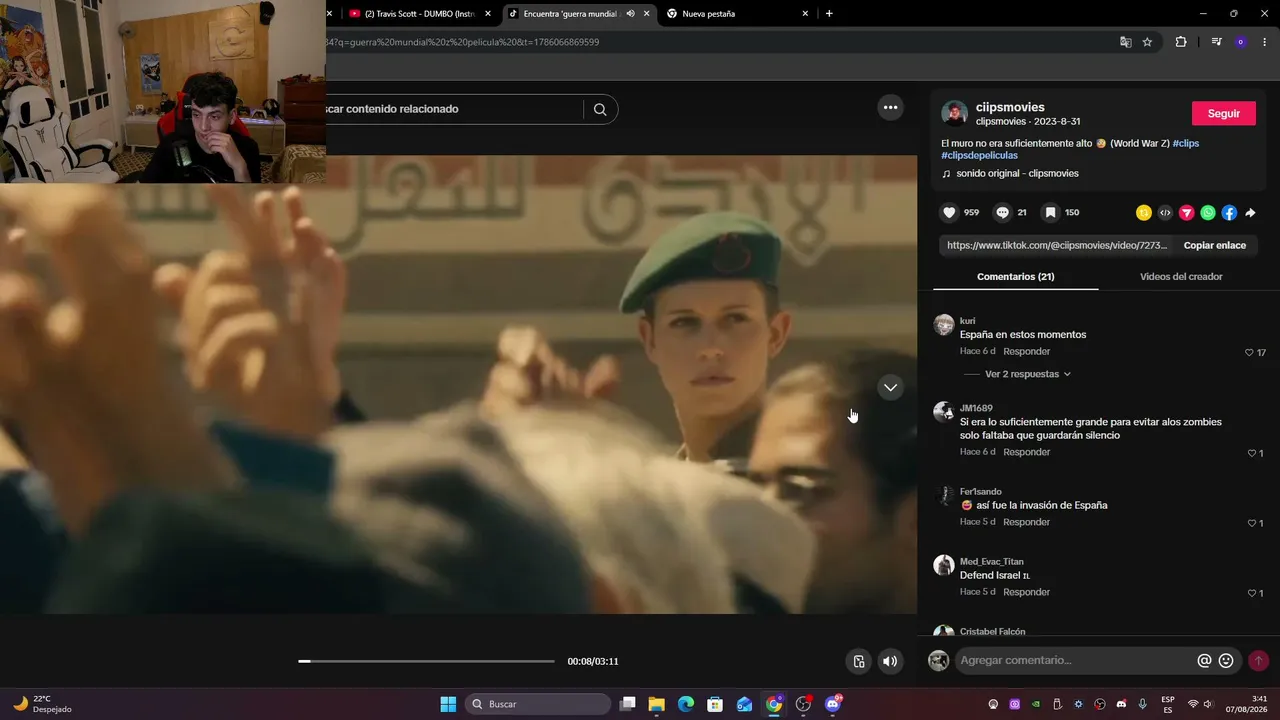The image size is (1280, 720).
Task: Mention a user with the @ icon
Action: tap(1204, 661)
